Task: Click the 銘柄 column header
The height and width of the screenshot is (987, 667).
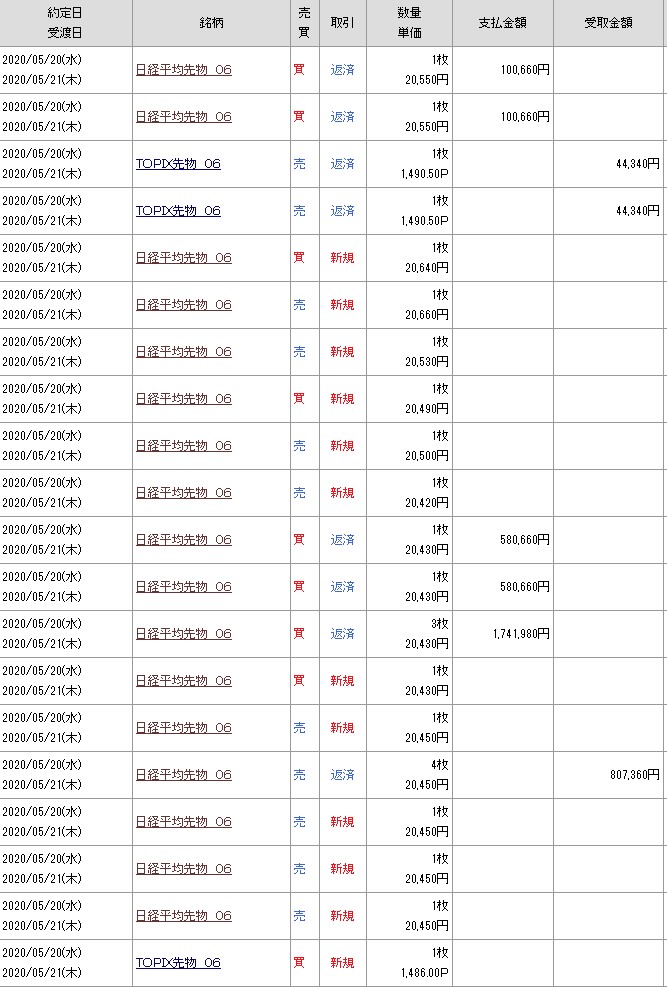Action: (x=210, y=22)
